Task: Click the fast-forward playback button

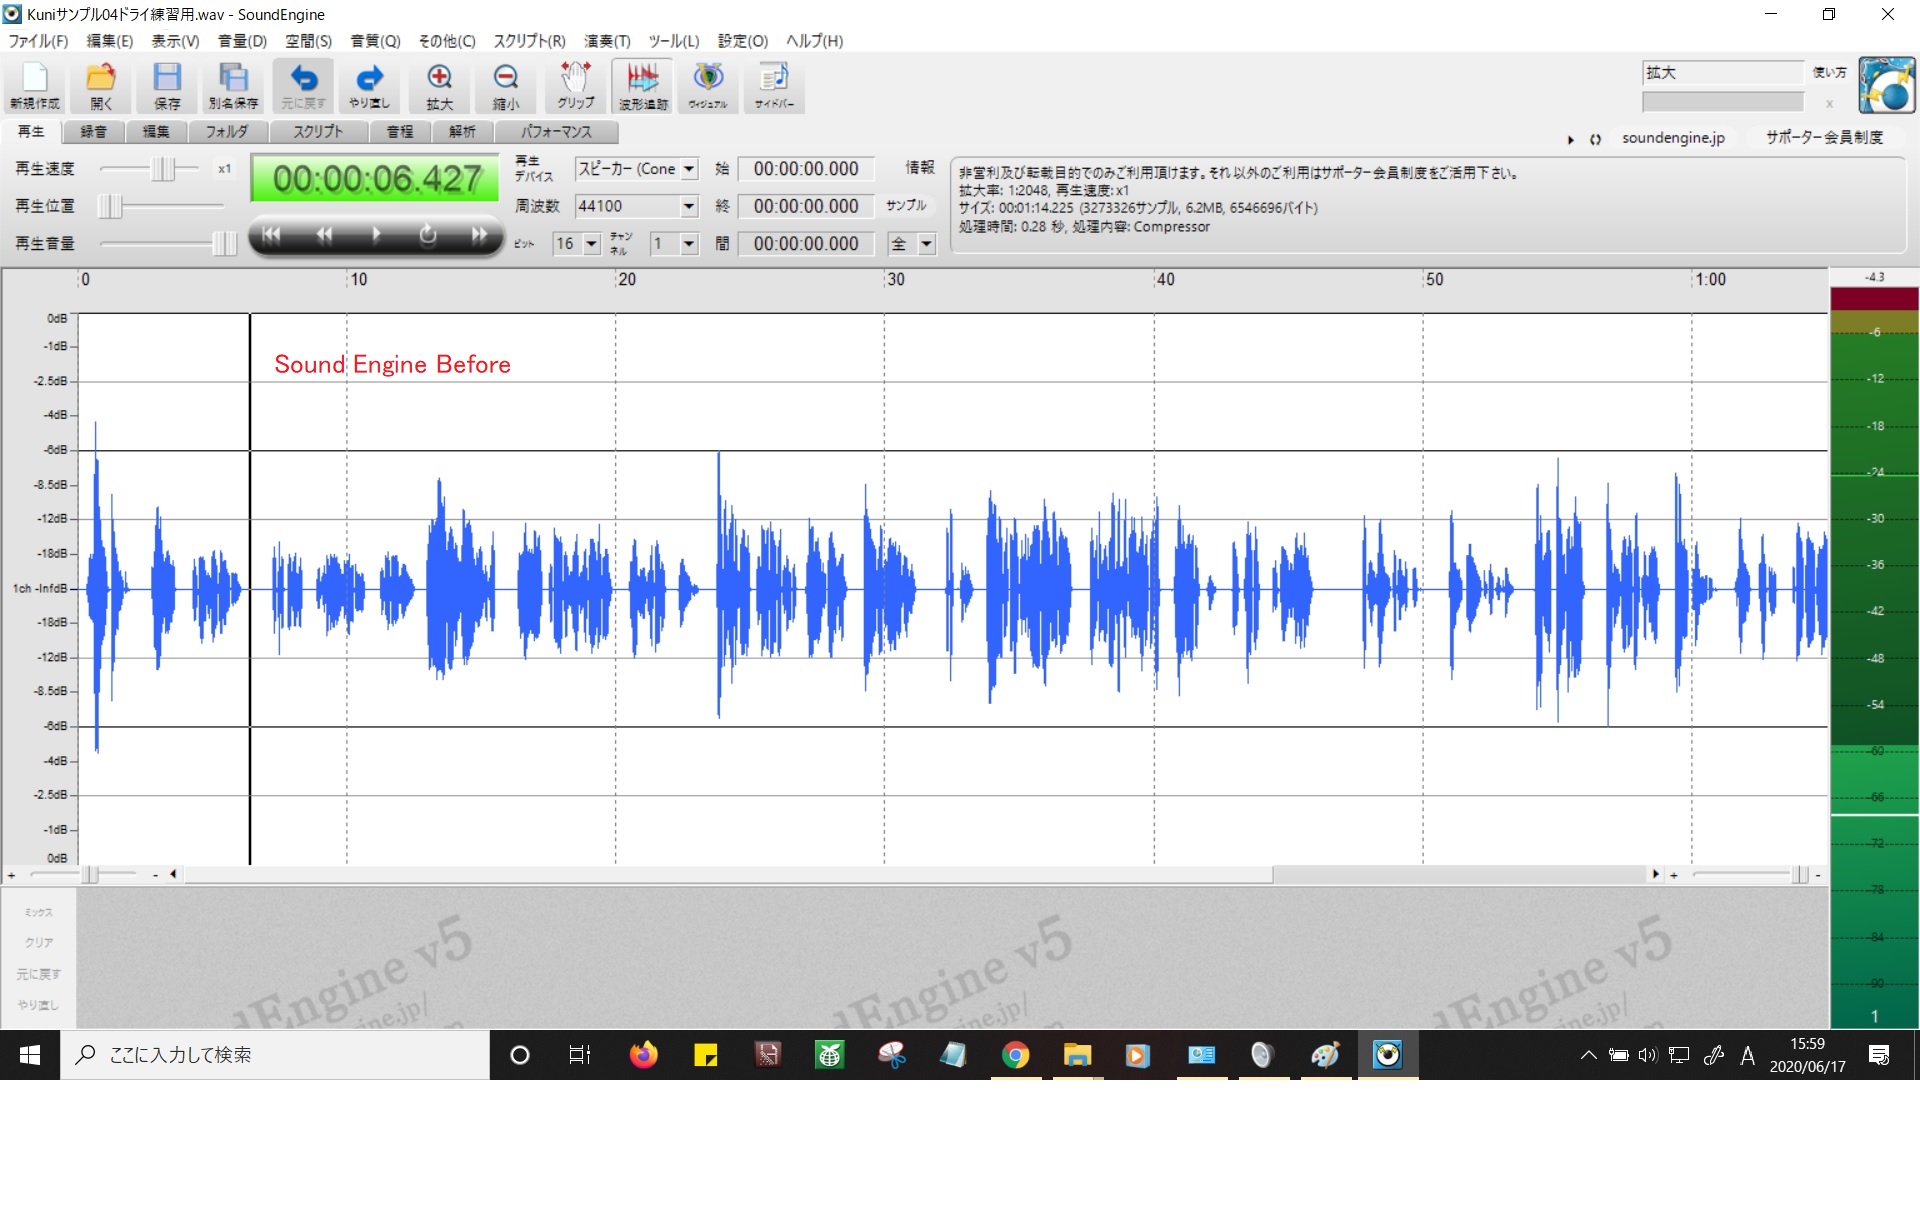Action: (x=480, y=234)
